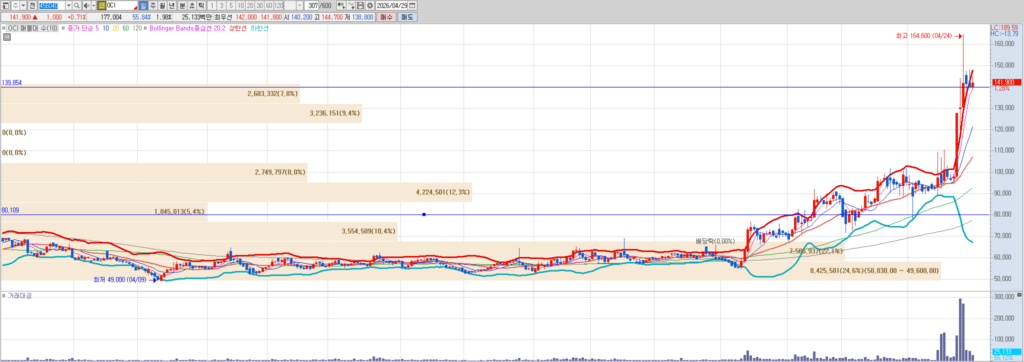Click the legend value 120 after the 60
Screen dimensions: 1024x362
137,28
